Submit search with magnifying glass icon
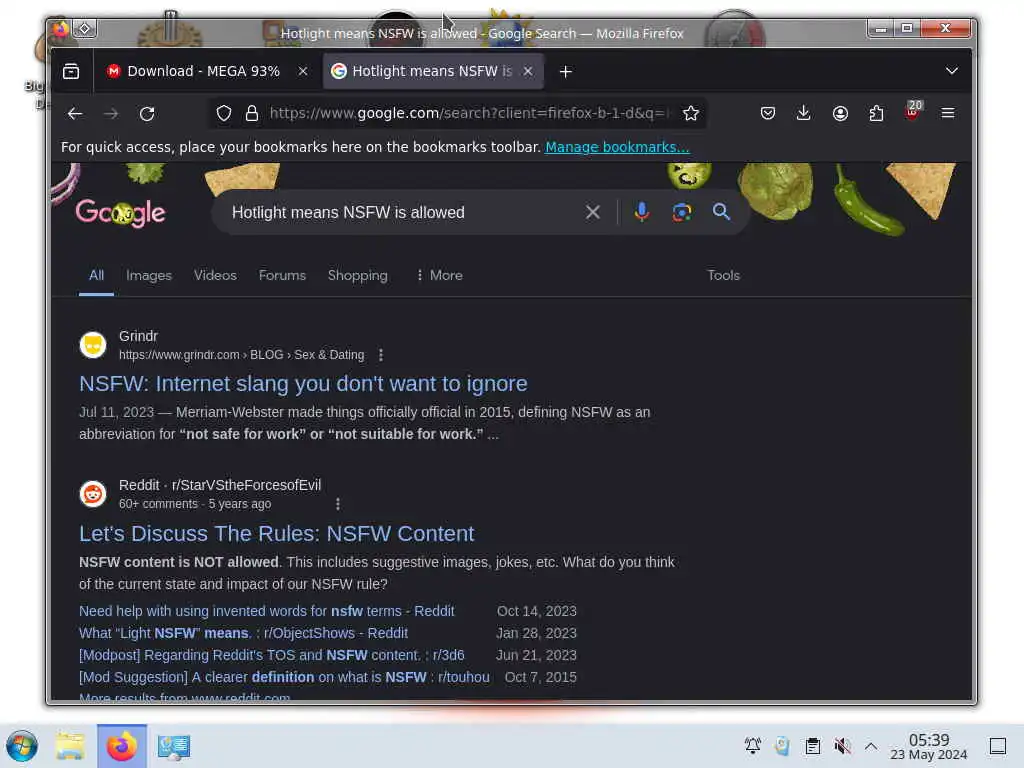The height and width of the screenshot is (768, 1024). pos(722,212)
